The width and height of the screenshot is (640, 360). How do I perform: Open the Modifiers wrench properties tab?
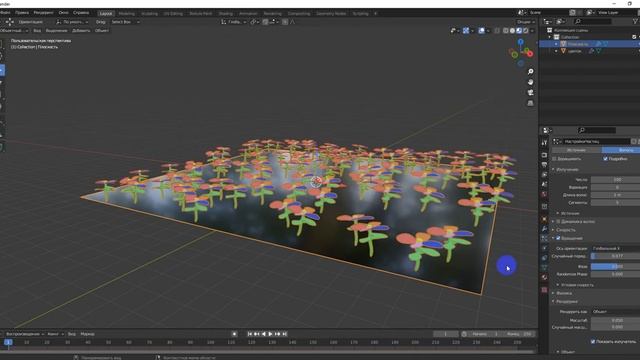[544, 229]
